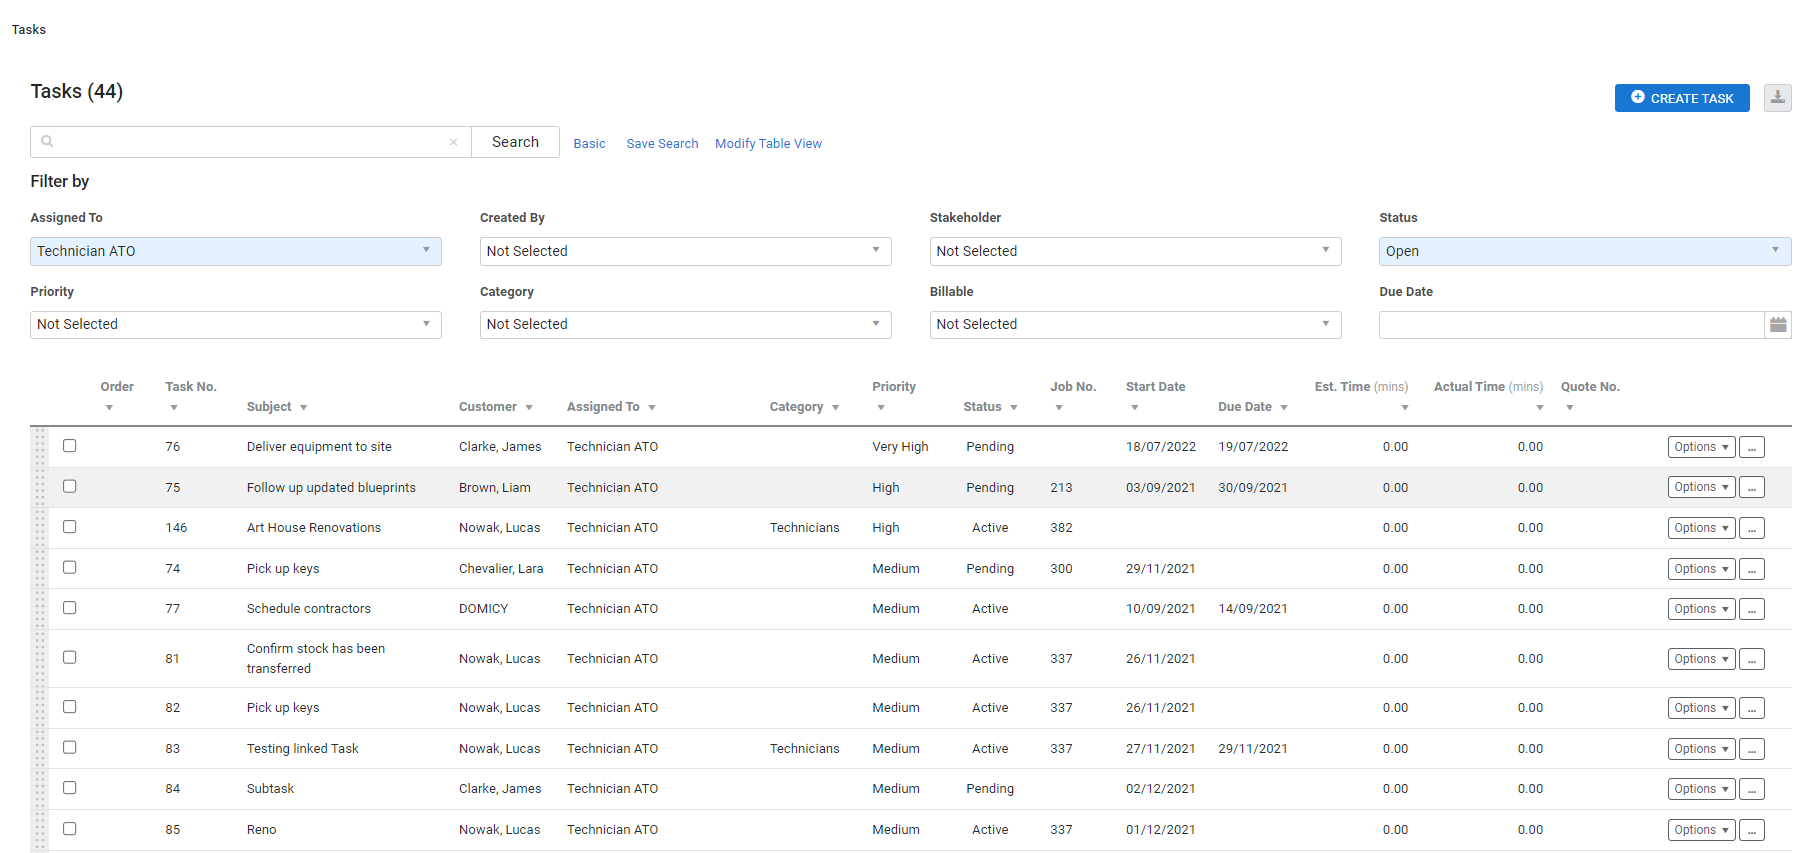The height and width of the screenshot is (853, 1806).
Task: Click subject Follow up updated blueprints
Action: tap(331, 488)
